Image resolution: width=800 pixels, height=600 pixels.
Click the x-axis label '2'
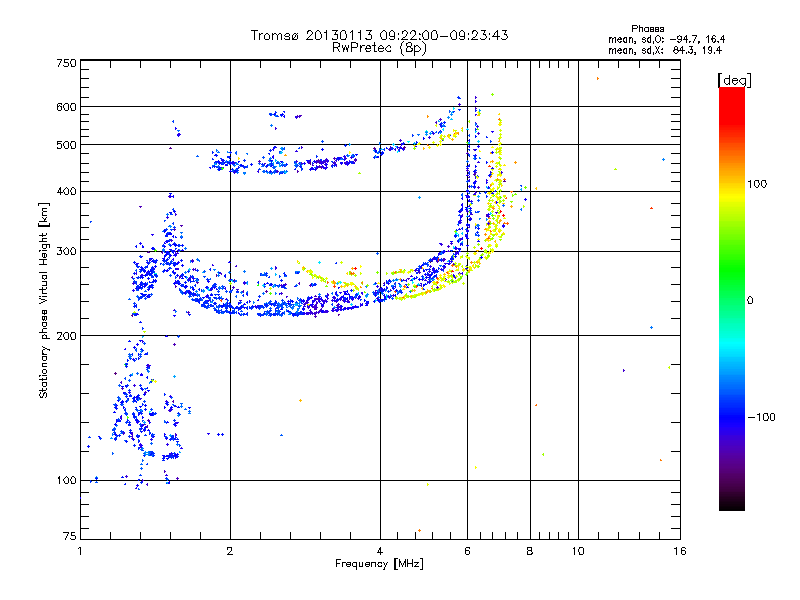(x=230, y=551)
